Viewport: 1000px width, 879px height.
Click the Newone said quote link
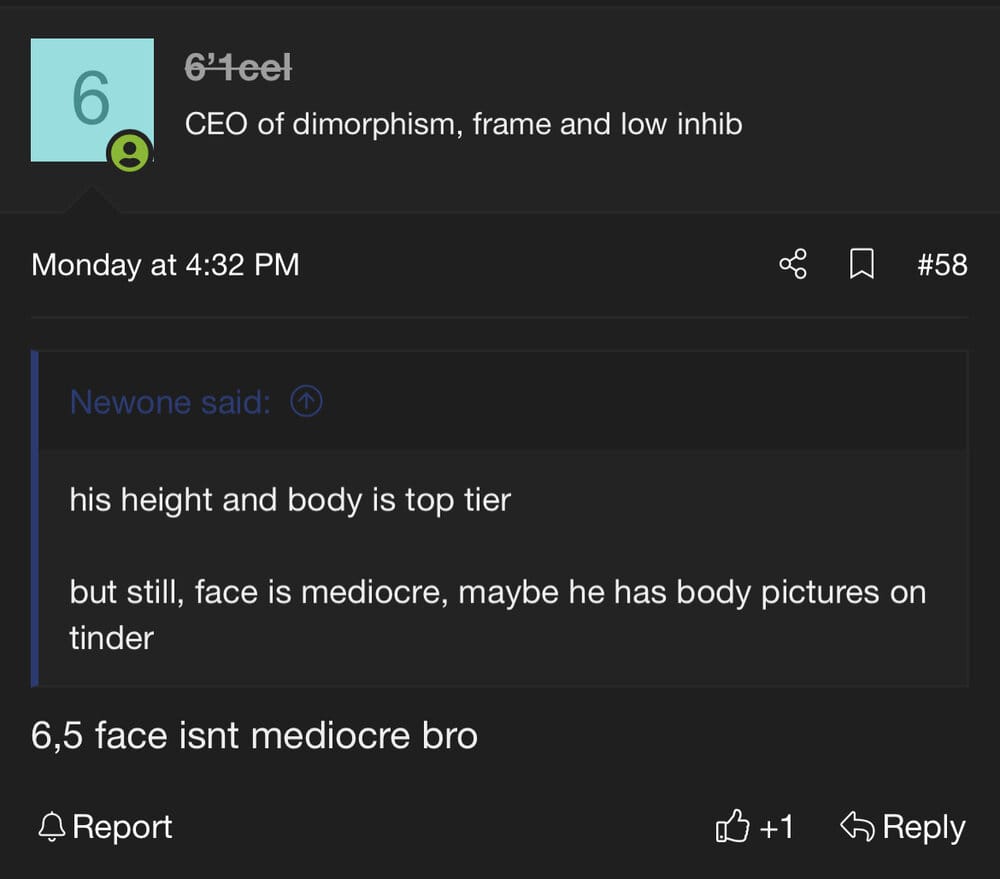(170, 402)
